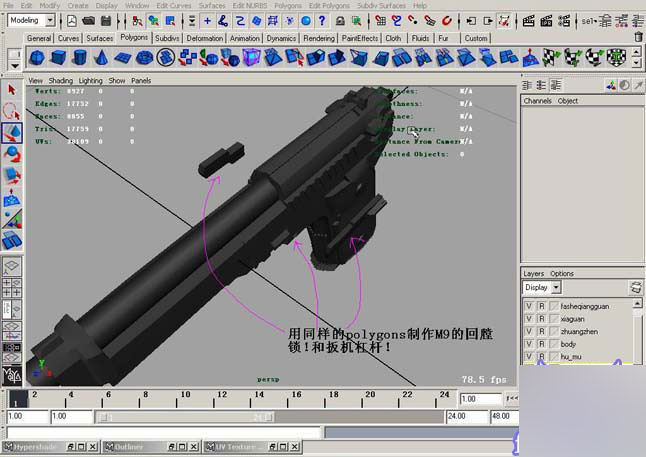Open the viewport Panels menu
646x457 pixels.
coord(141,81)
